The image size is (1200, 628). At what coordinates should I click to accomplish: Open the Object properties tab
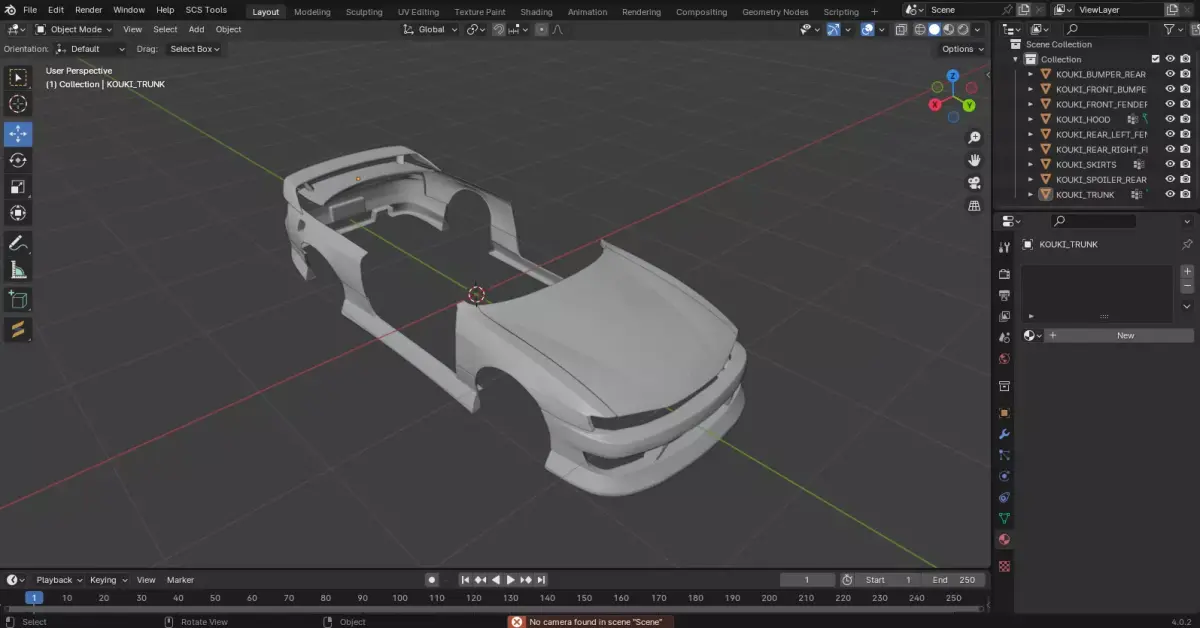[x=1004, y=412]
